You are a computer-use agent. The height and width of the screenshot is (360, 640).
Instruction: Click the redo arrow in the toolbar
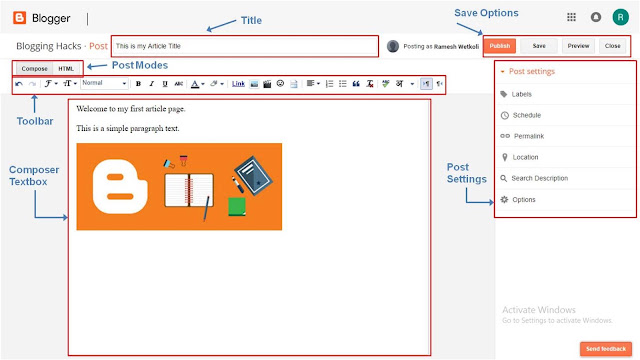[x=32, y=84]
